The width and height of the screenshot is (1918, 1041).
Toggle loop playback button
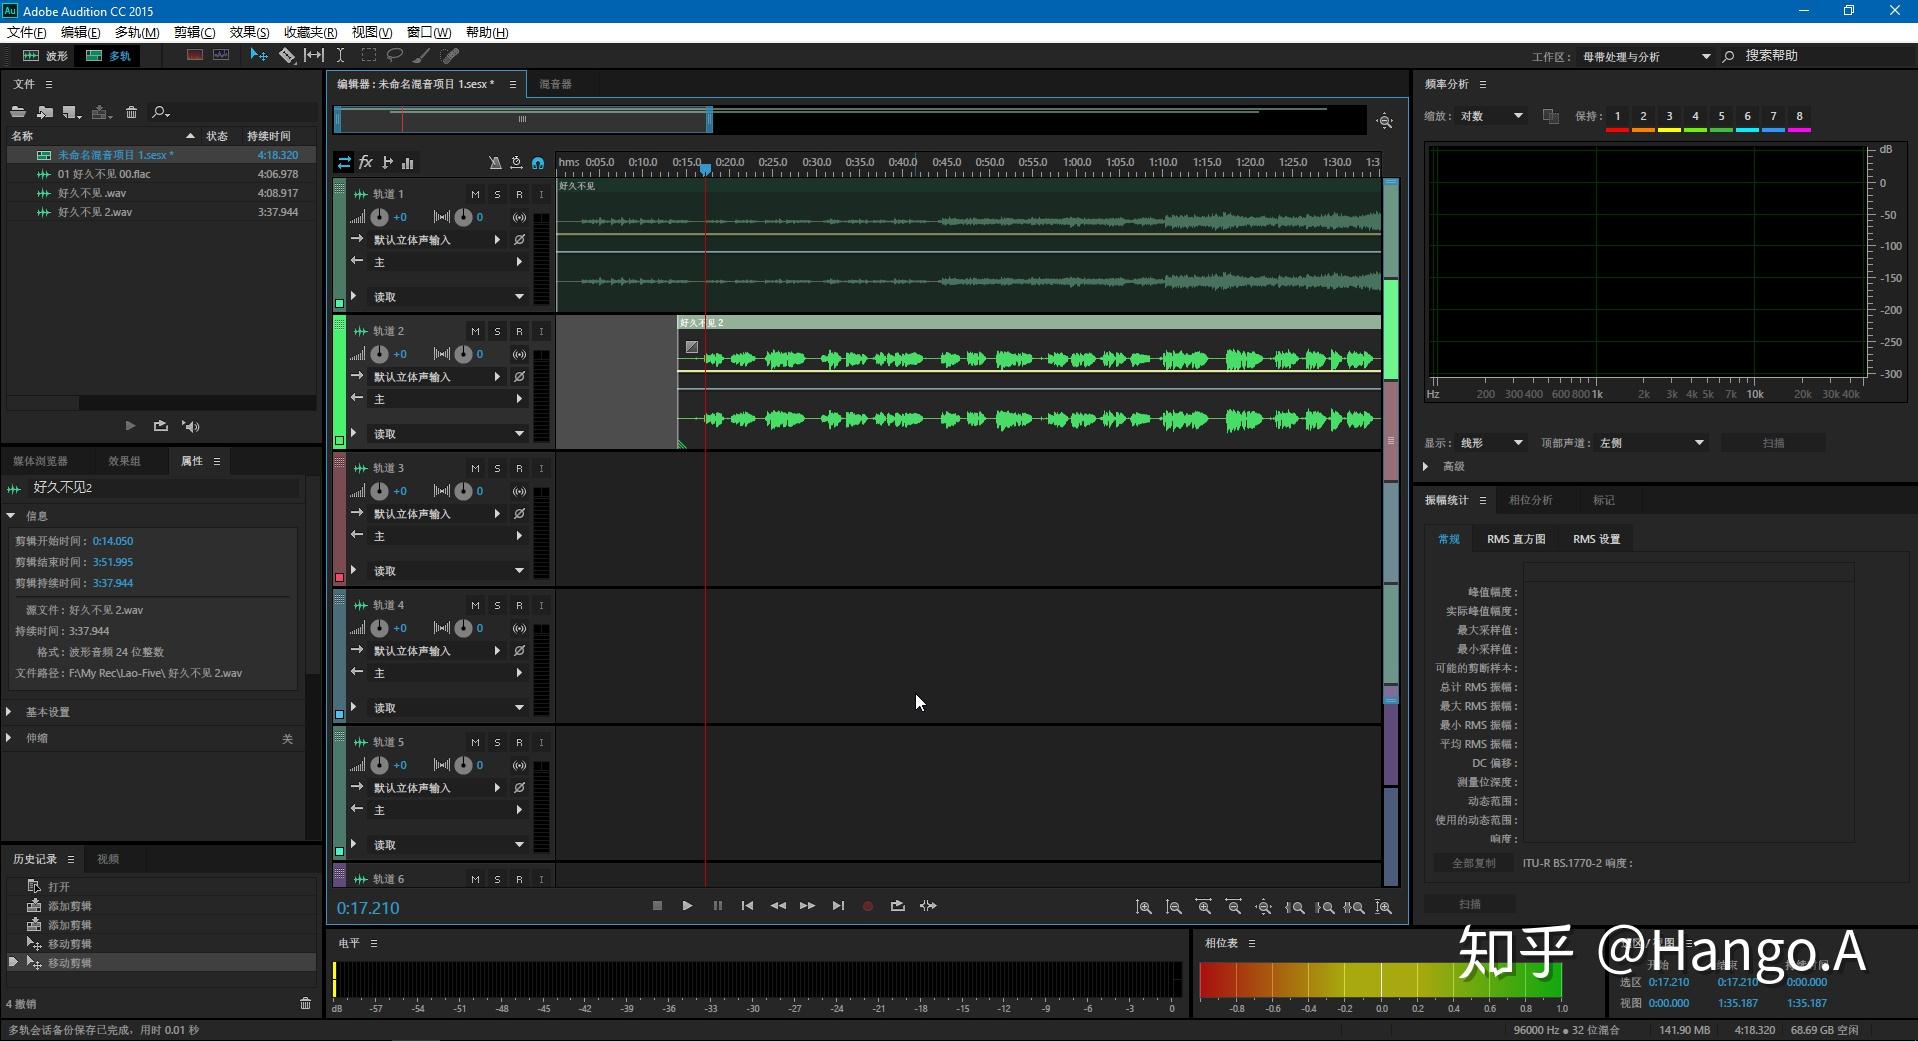(x=898, y=906)
